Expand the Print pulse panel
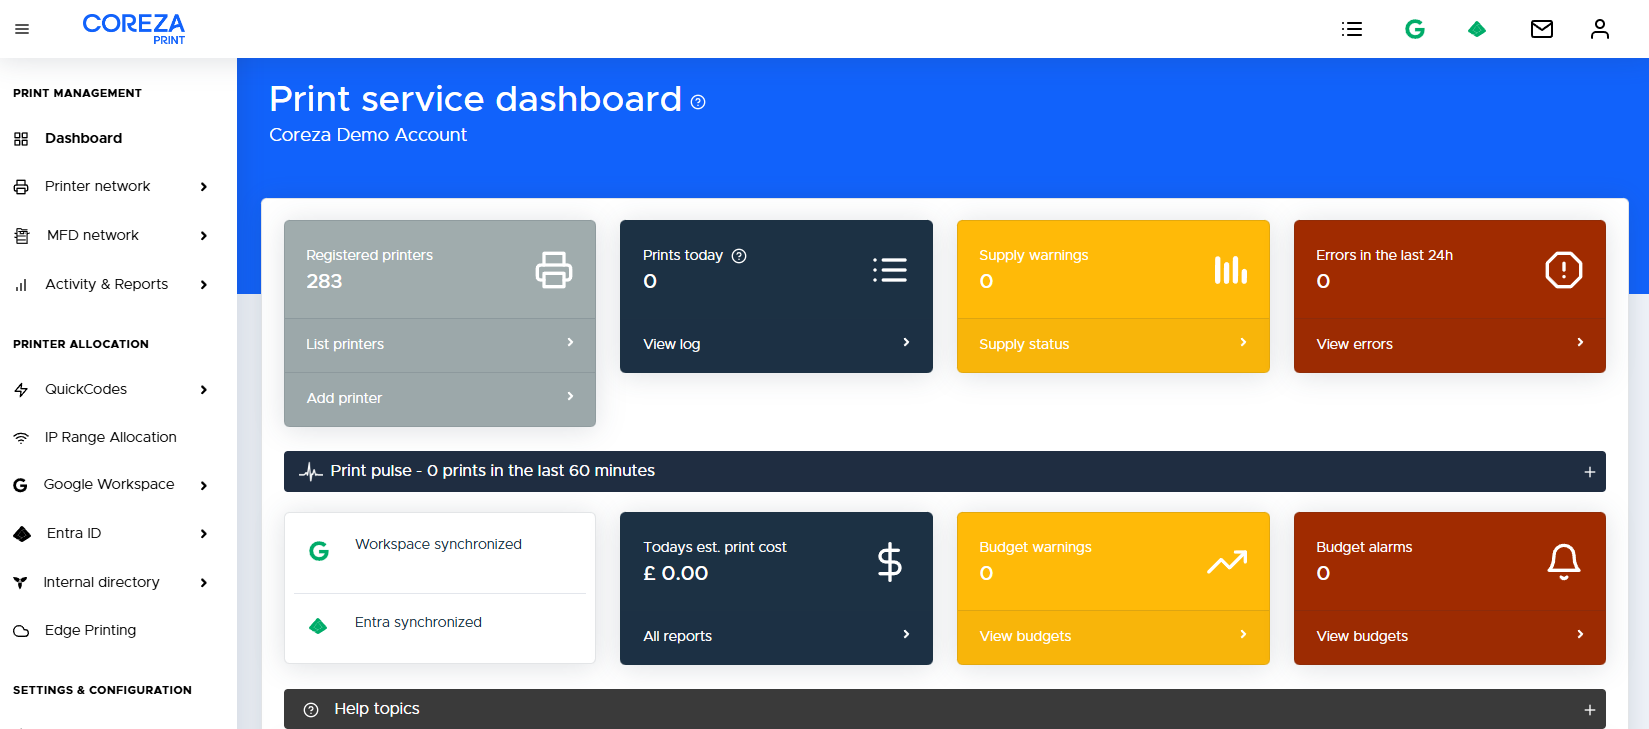 tap(1589, 472)
